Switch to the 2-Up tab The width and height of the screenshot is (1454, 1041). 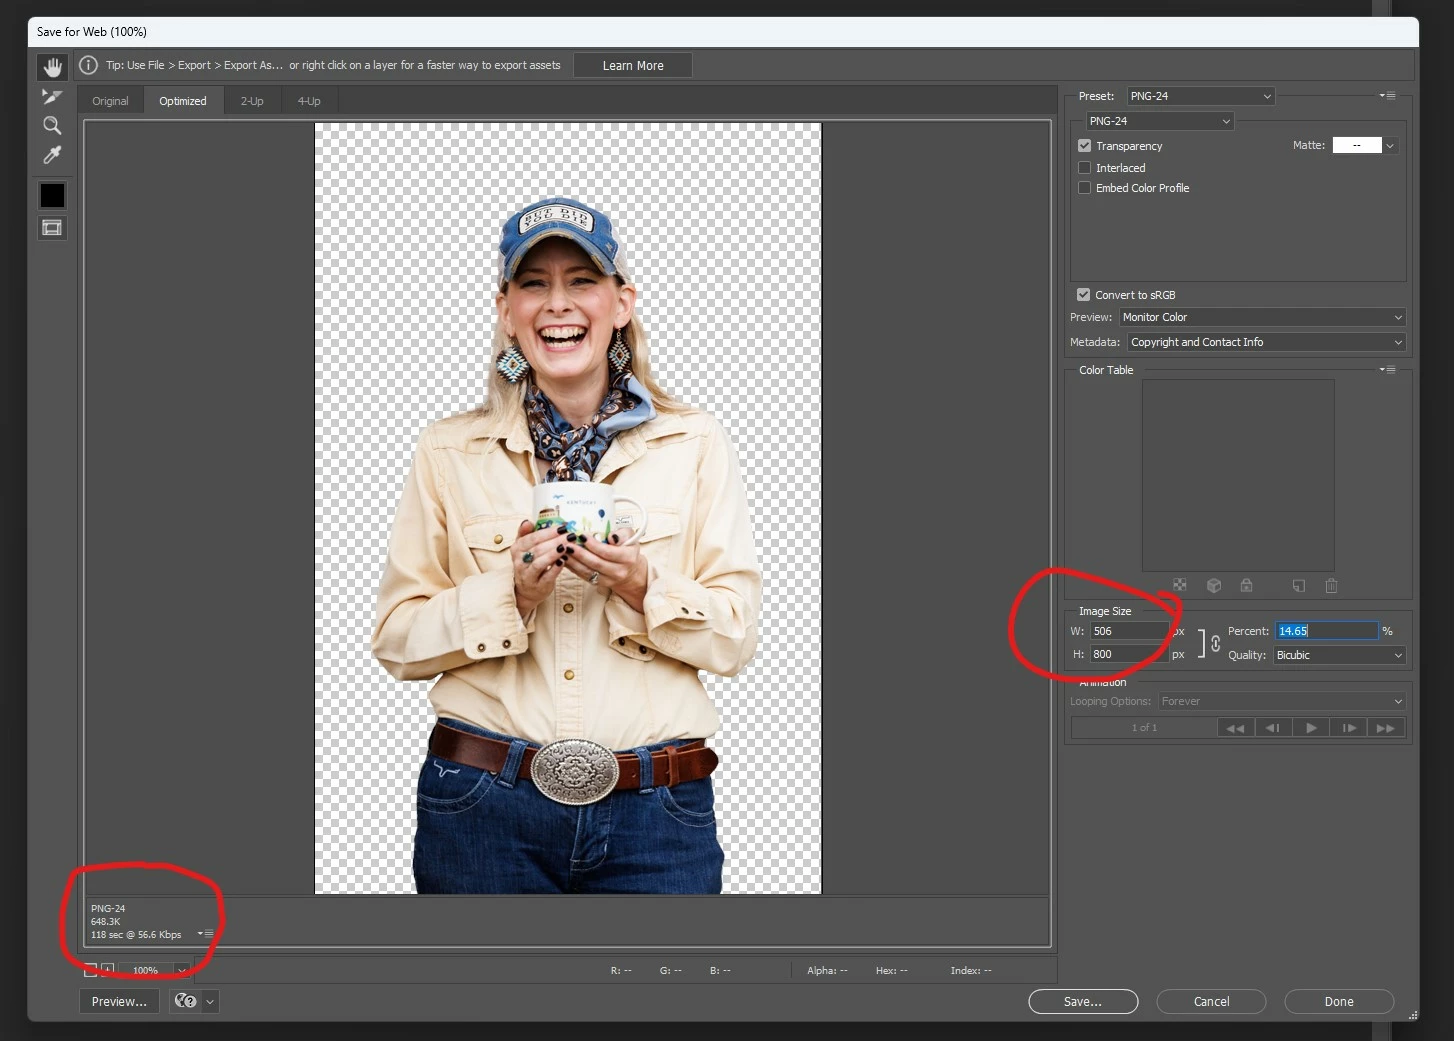[252, 101]
